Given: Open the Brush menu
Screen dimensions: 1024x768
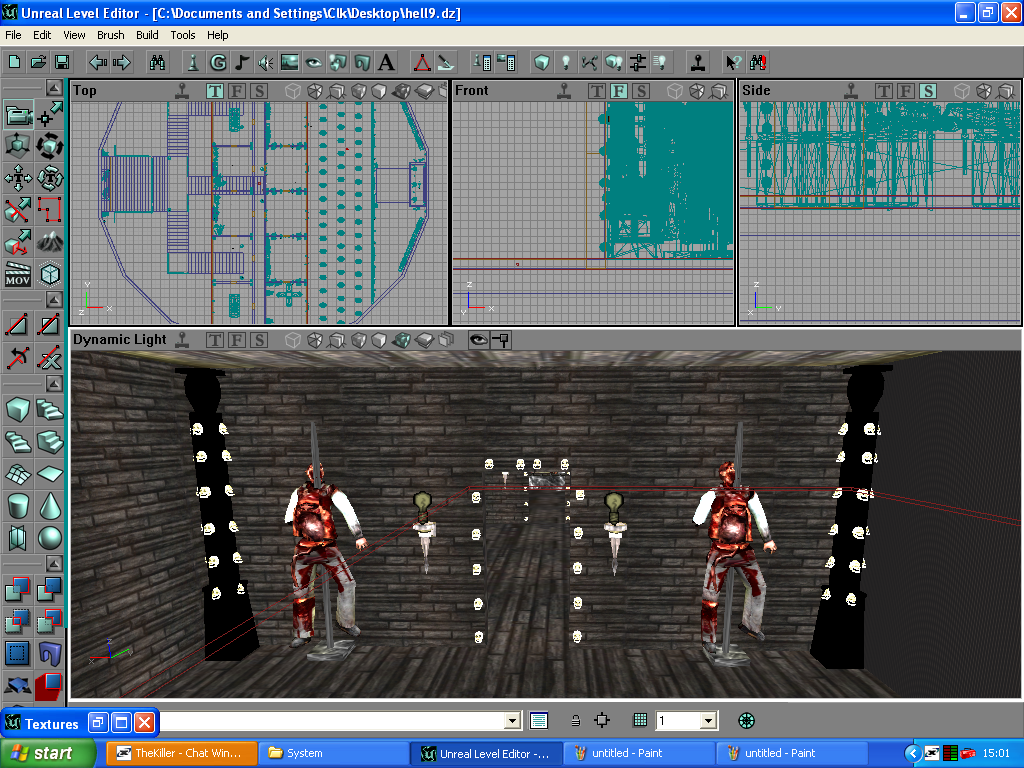Looking at the screenshot, I should [110, 35].
